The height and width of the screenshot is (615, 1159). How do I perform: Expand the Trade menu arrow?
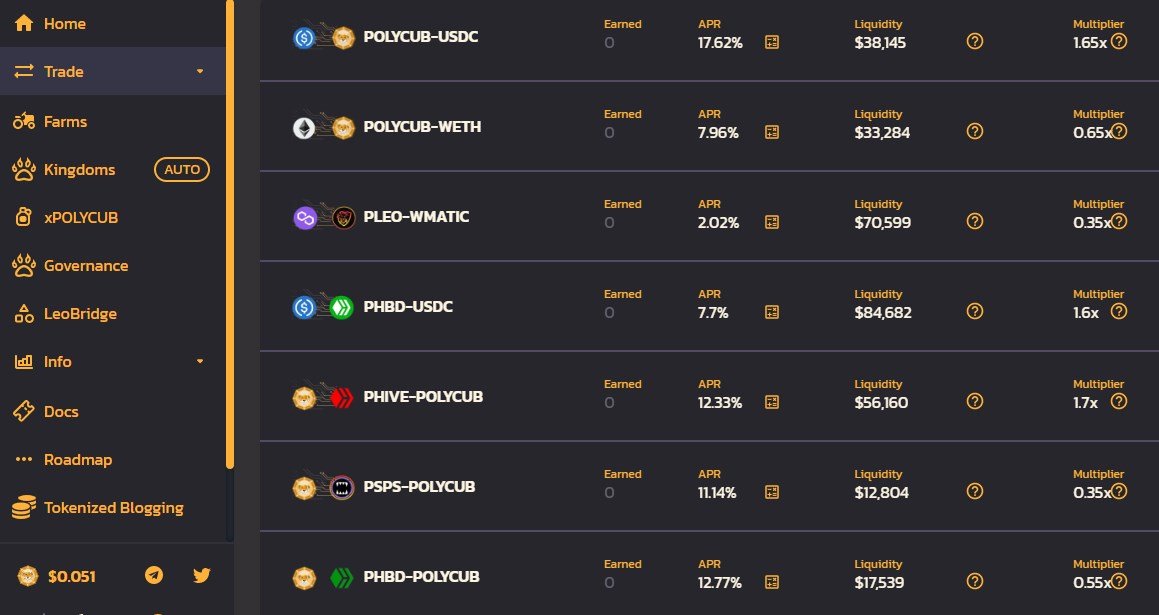tap(200, 72)
